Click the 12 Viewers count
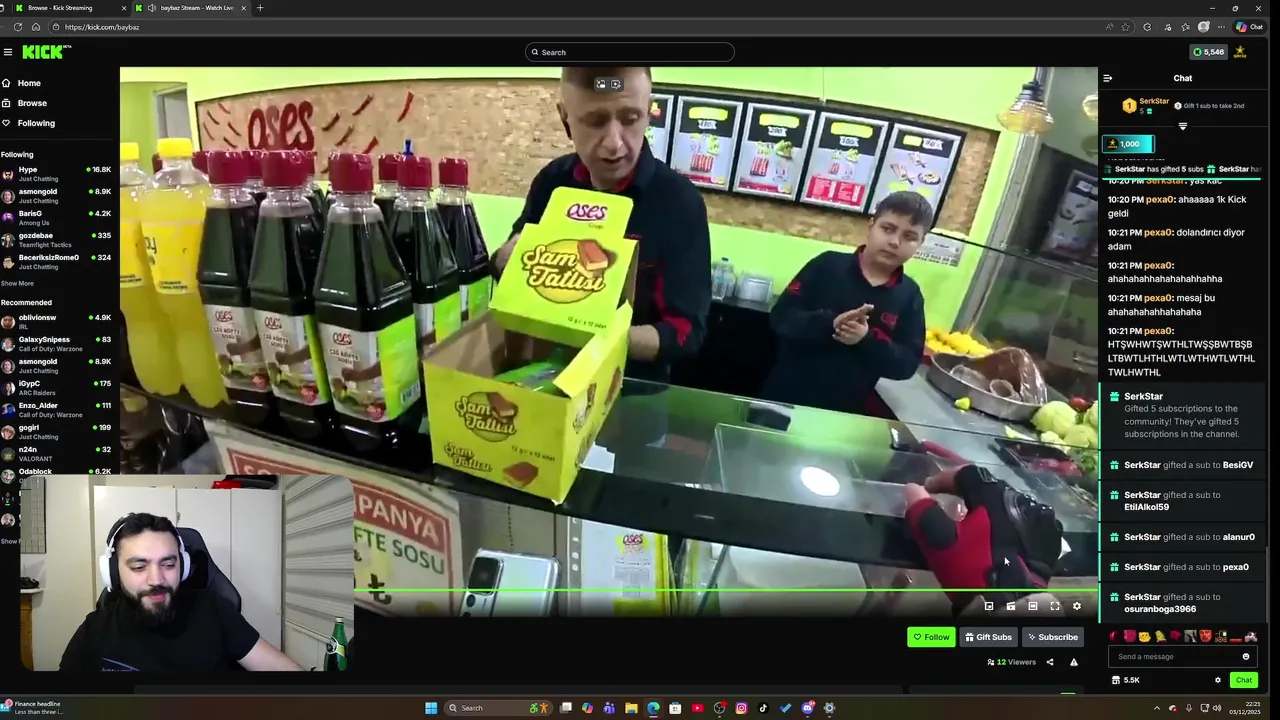This screenshot has width=1280, height=720. pos(1011,662)
